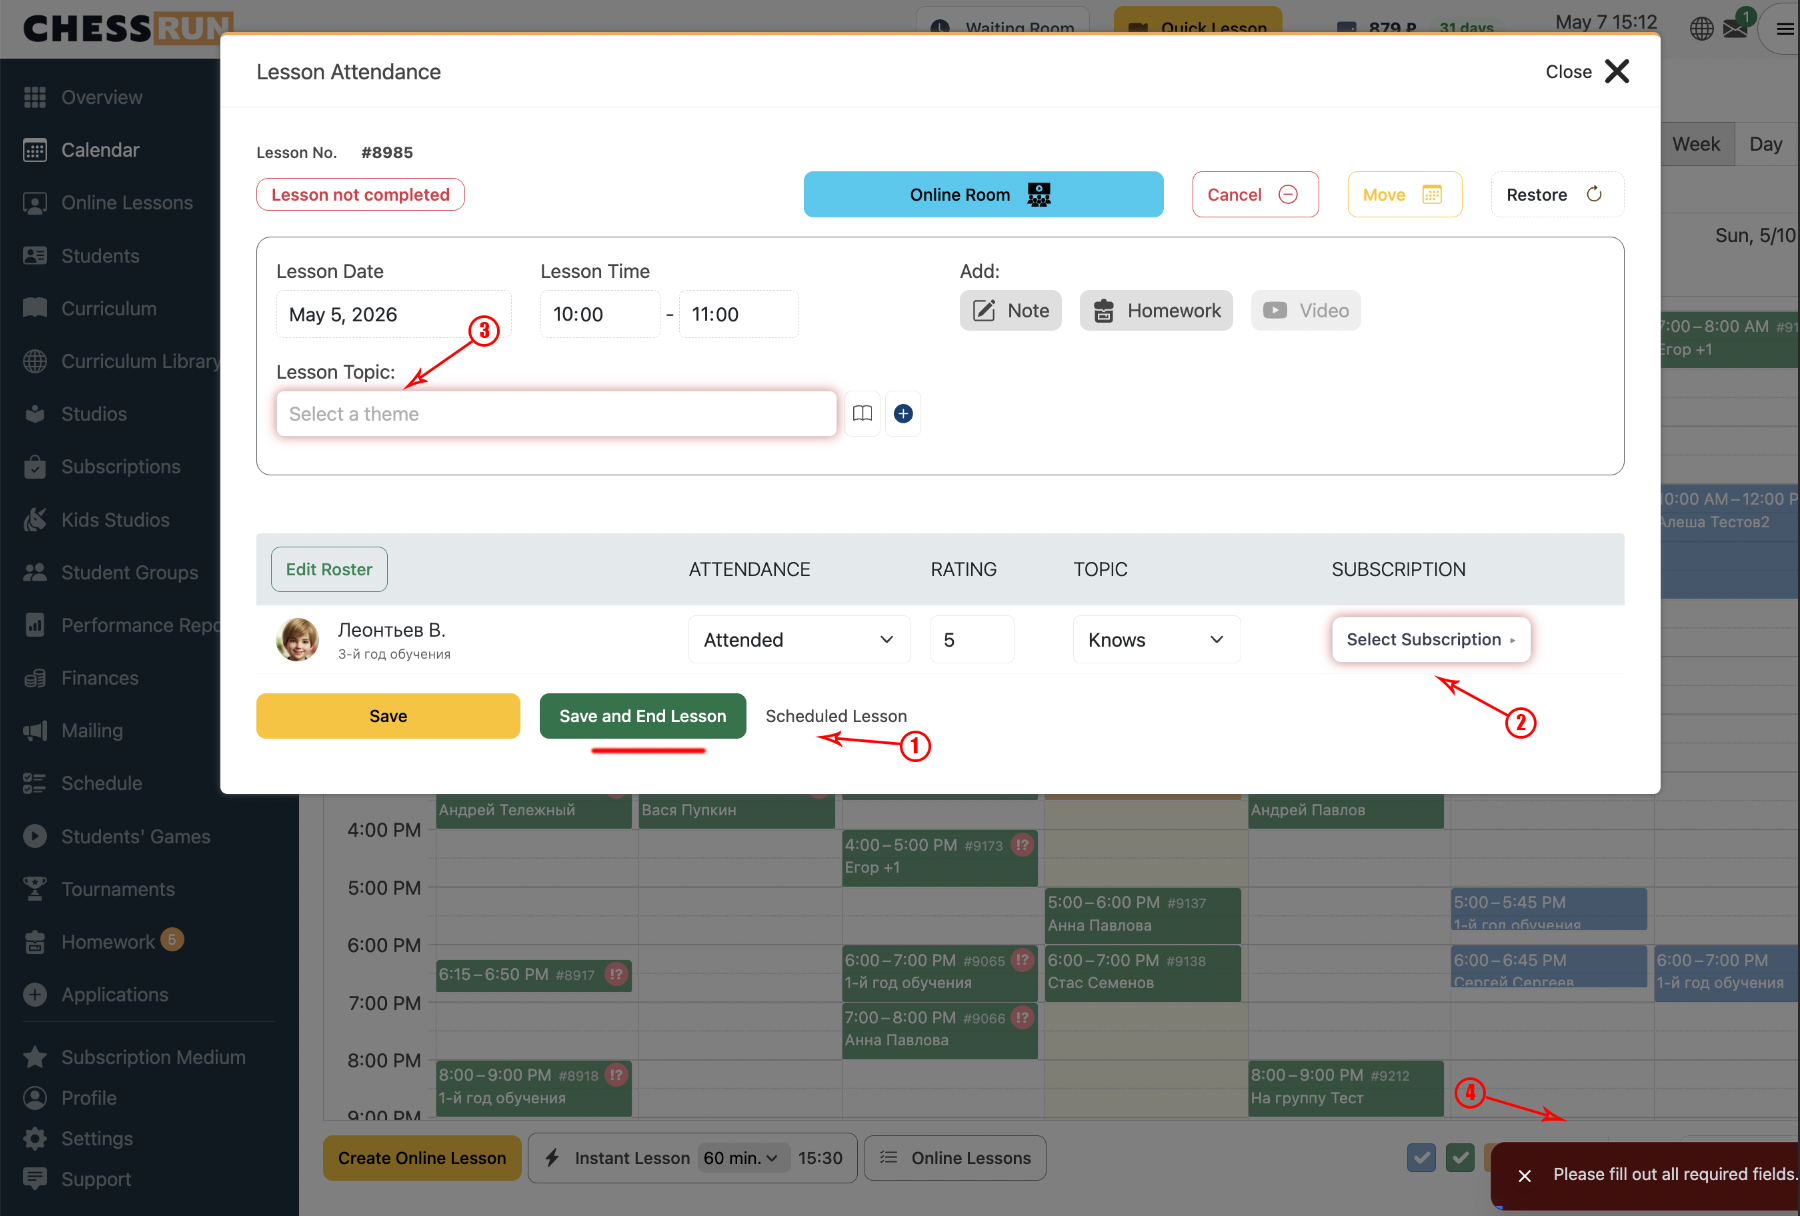Add Homework to the lesson
This screenshot has width=1800, height=1216.
pyautogui.click(x=1156, y=311)
